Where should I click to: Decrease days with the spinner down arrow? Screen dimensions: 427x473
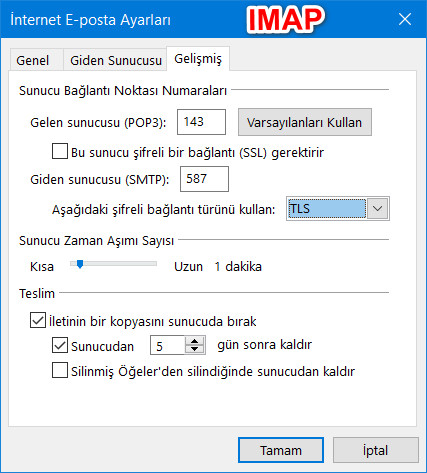click(195, 350)
